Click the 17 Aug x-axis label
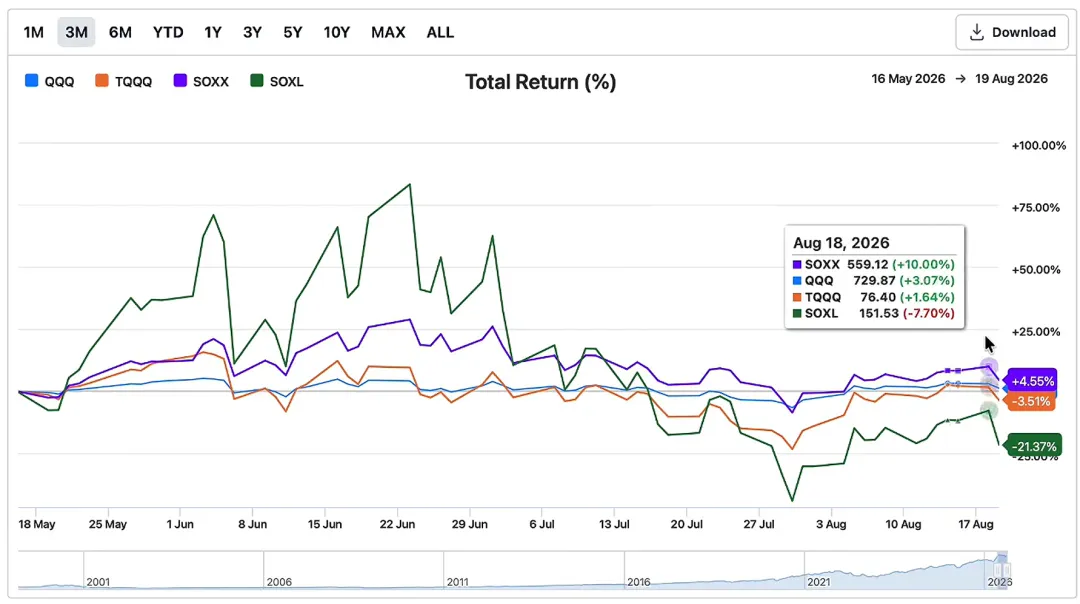The width and height of the screenshot is (1080, 604). tap(976, 524)
